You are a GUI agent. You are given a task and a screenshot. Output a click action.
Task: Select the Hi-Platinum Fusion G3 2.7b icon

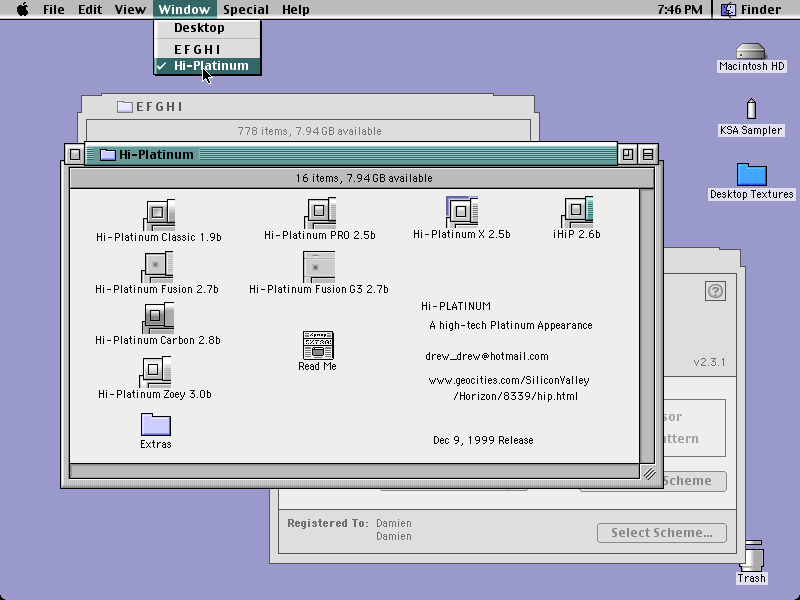click(x=319, y=267)
